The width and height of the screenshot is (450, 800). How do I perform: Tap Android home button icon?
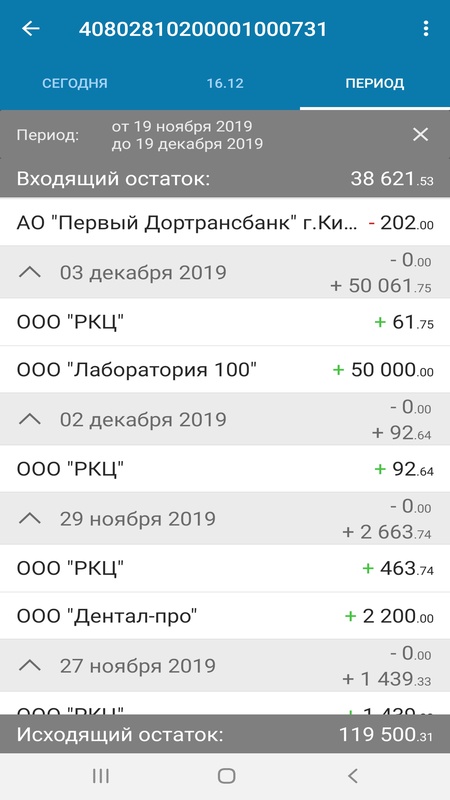[x=226, y=776]
